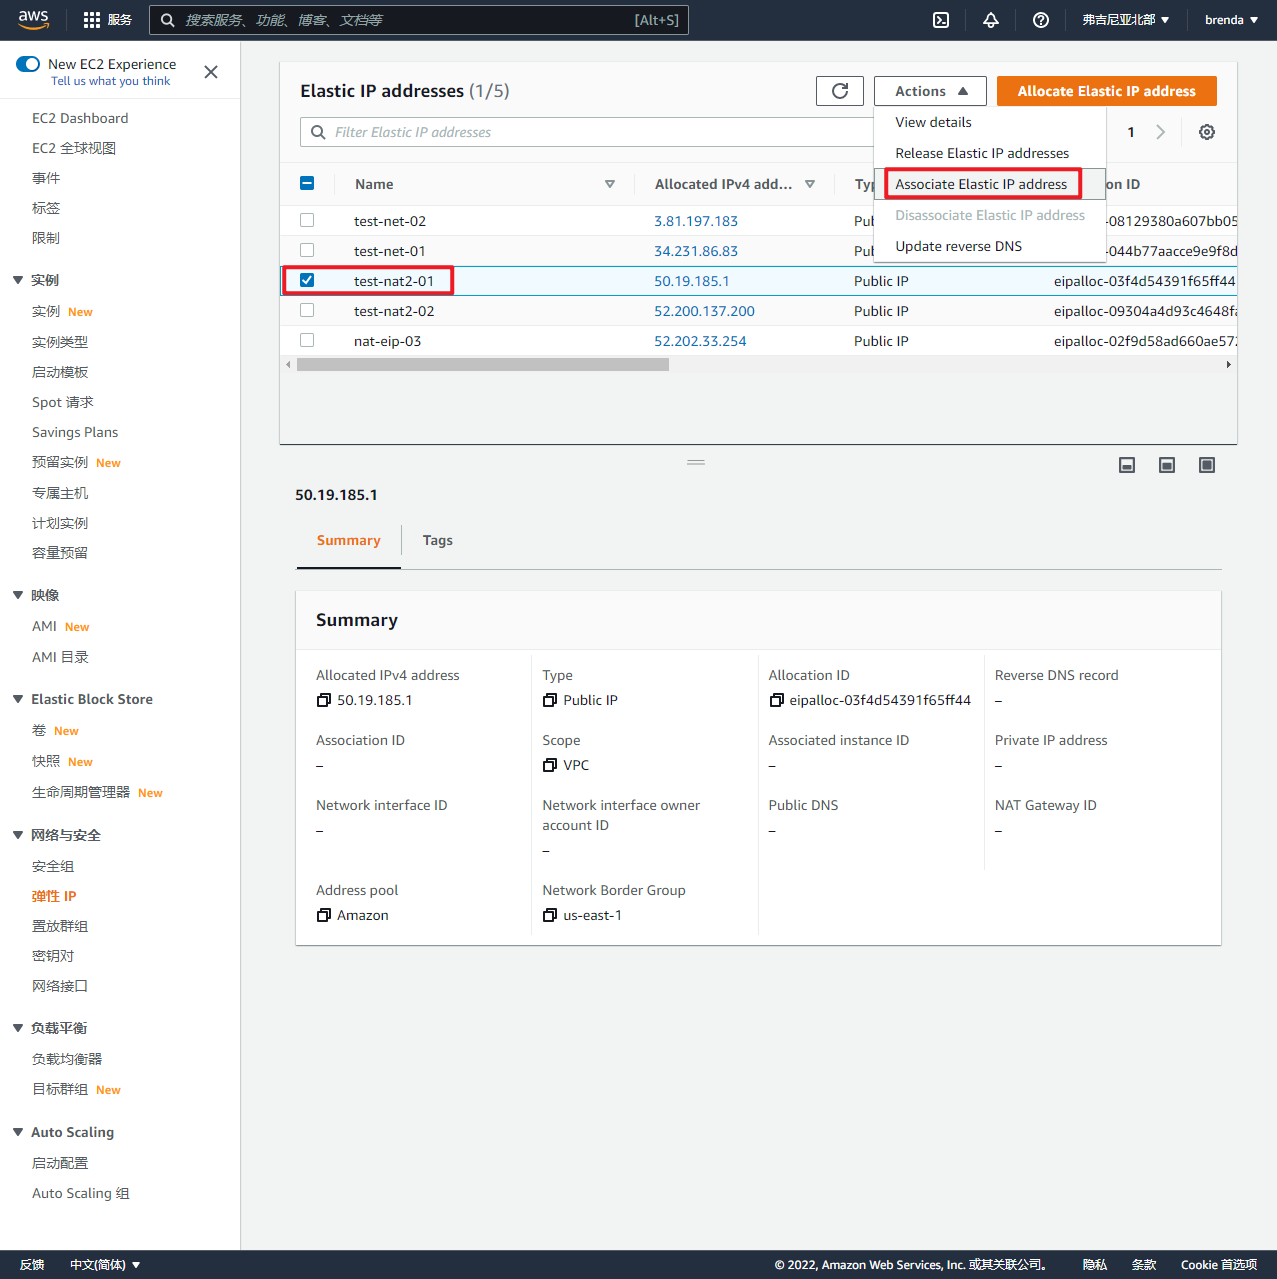
Task: Copy the us-east-1 border group value
Action: point(550,915)
